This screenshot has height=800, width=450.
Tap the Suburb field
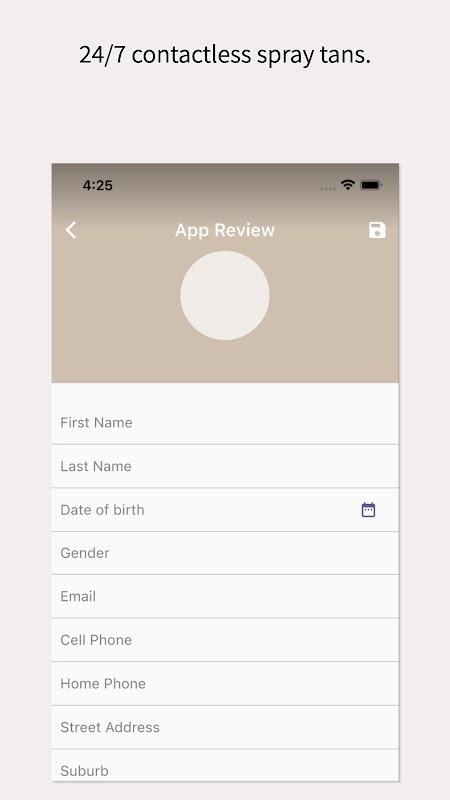[x=225, y=765]
